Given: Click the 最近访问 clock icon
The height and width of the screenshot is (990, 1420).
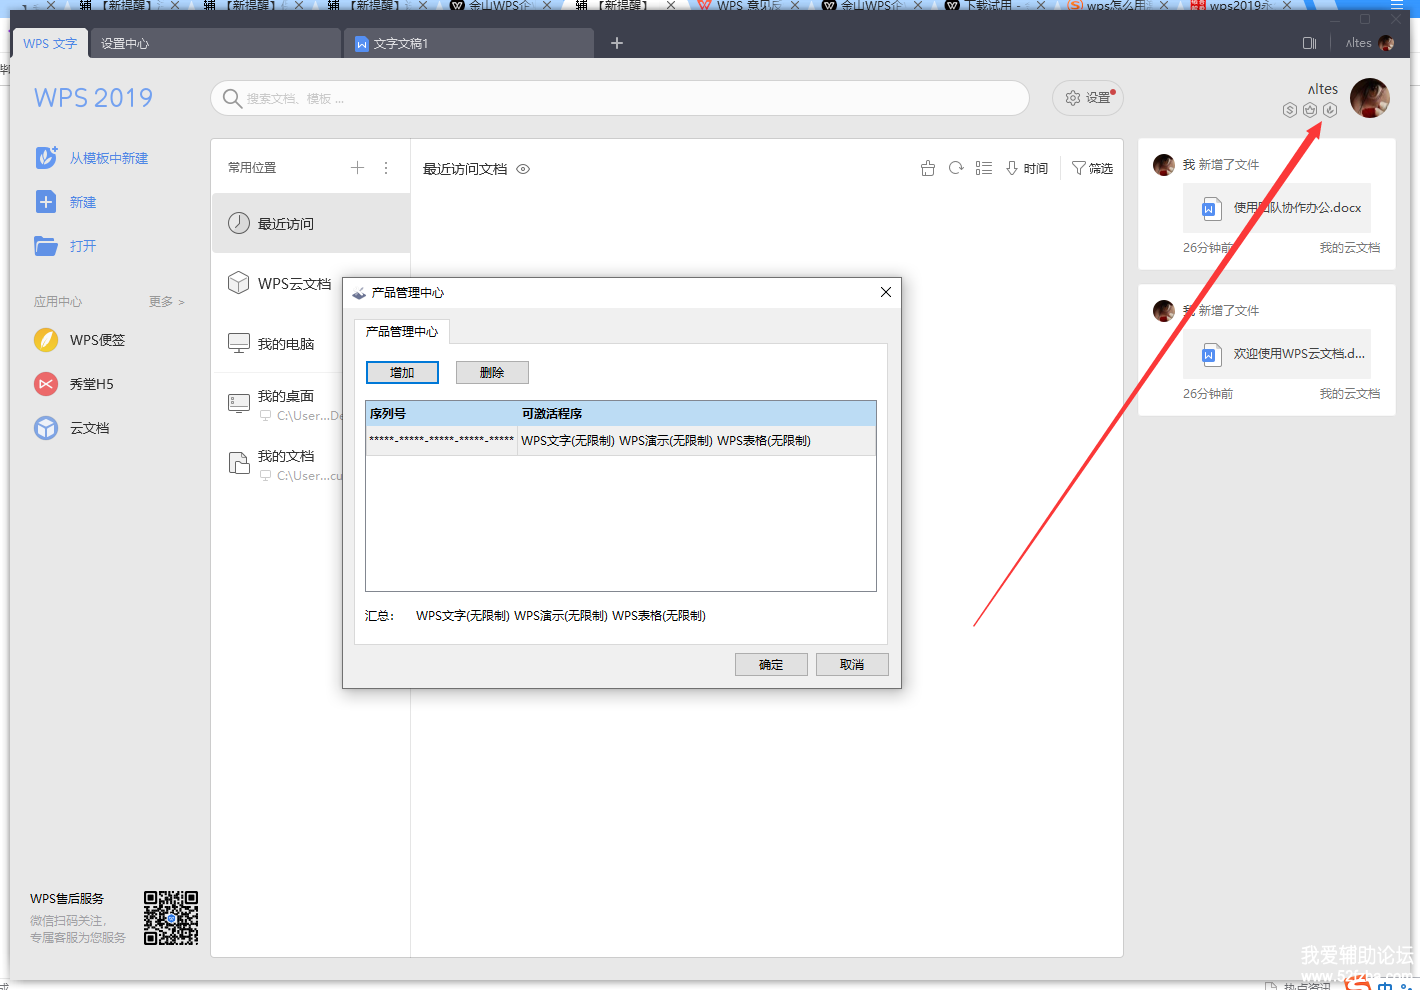Looking at the screenshot, I should 239,223.
